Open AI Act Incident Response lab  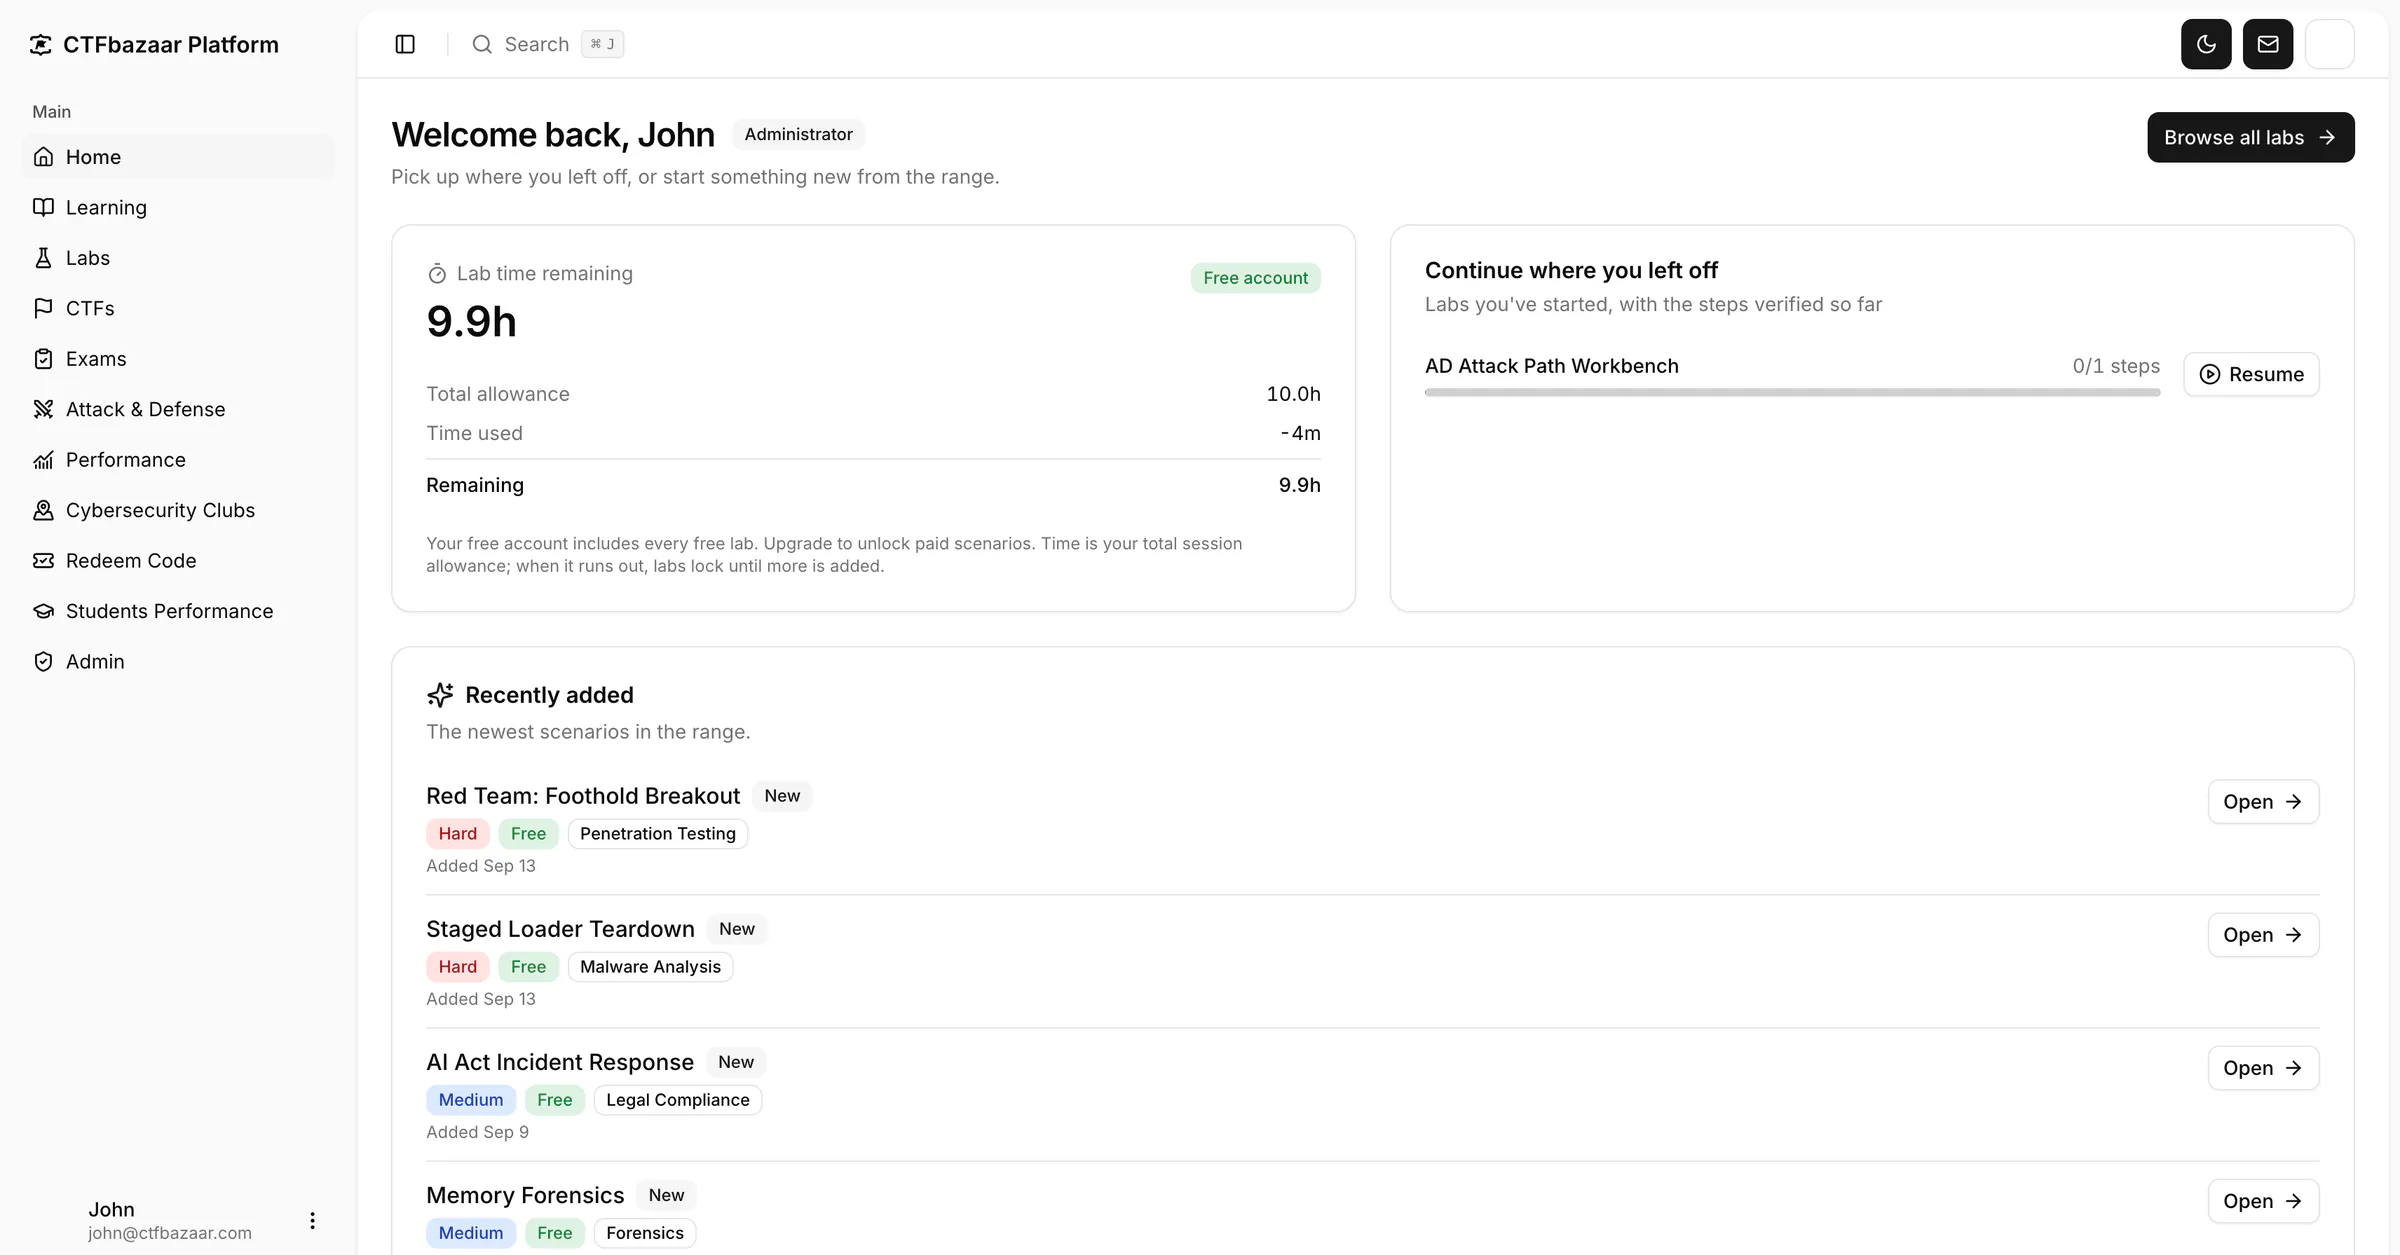point(2263,1068)
